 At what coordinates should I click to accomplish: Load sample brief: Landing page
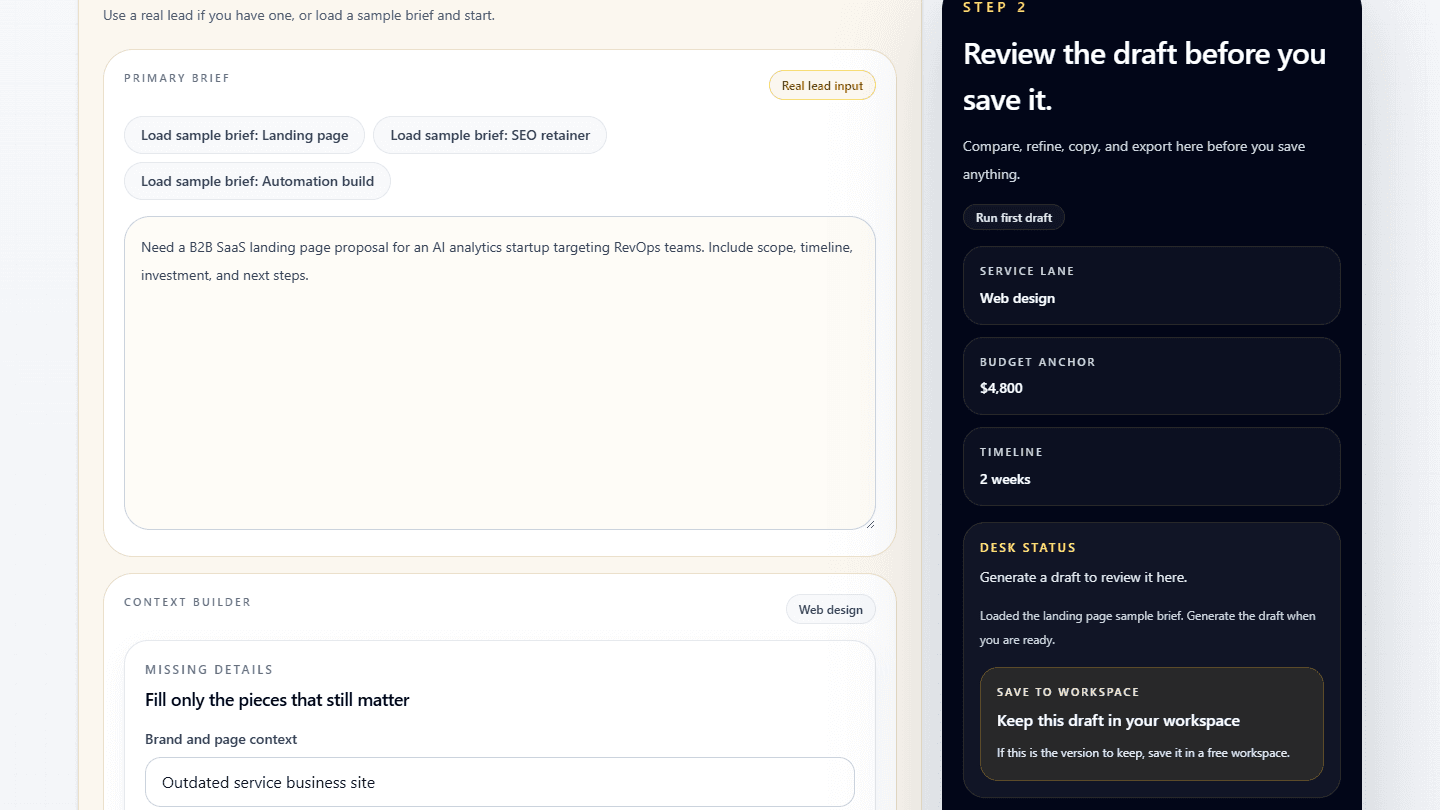pos(244,134)
